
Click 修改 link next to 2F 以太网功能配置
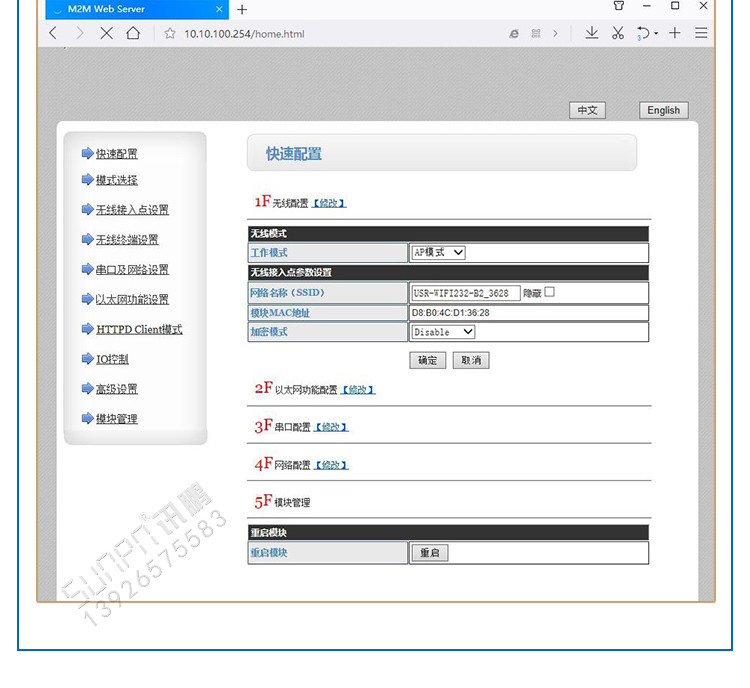(x=358, y=390)
